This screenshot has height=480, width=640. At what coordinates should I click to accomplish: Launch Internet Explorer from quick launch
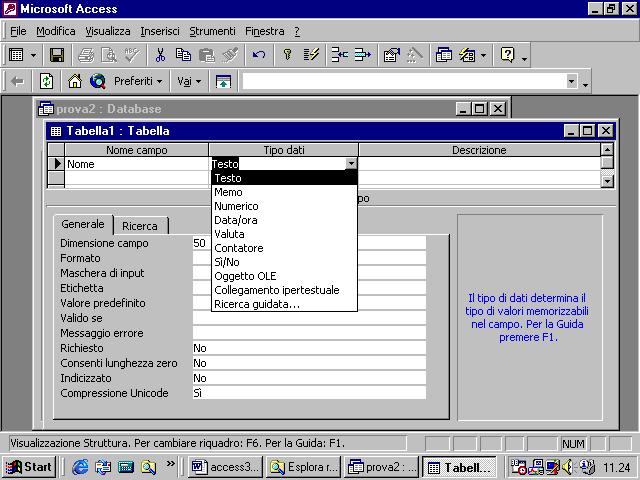80,467
